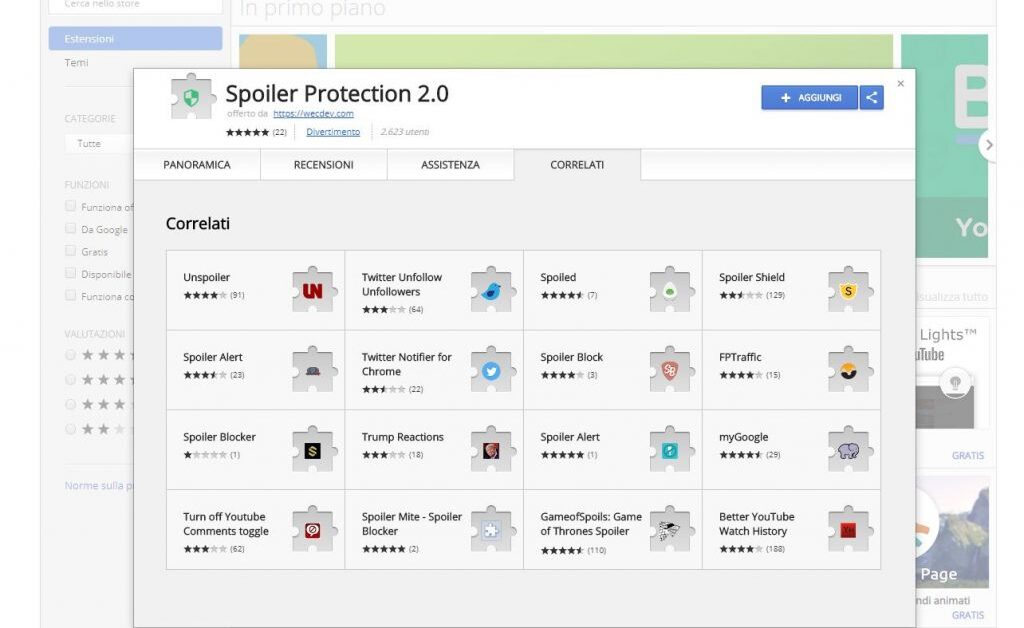The image size is (1024, 628).
Task: Click the Spoiler Blocker dollar icon
Action: (x=314, y=450)
